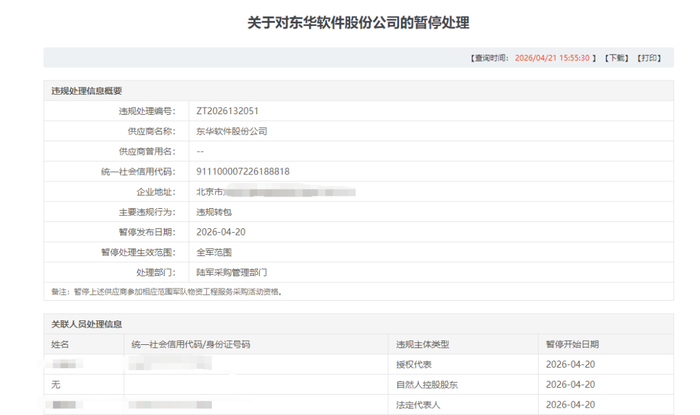Click the 企业地址 label

156,192
